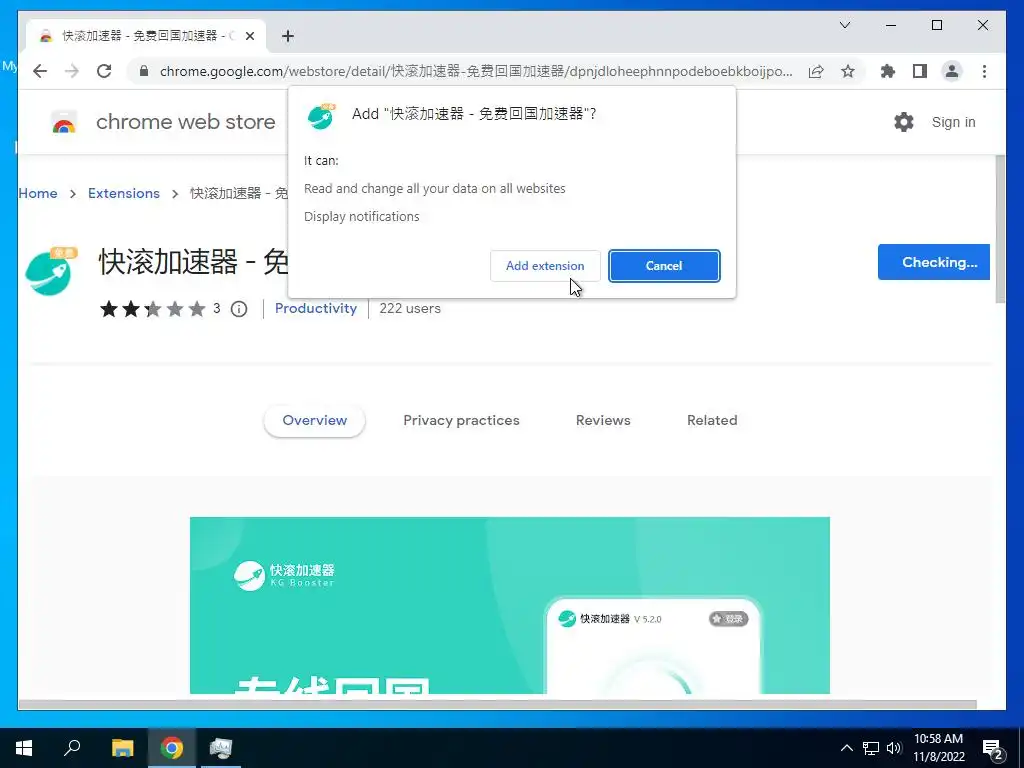Share this page icon in address bar

coord(816,71)
